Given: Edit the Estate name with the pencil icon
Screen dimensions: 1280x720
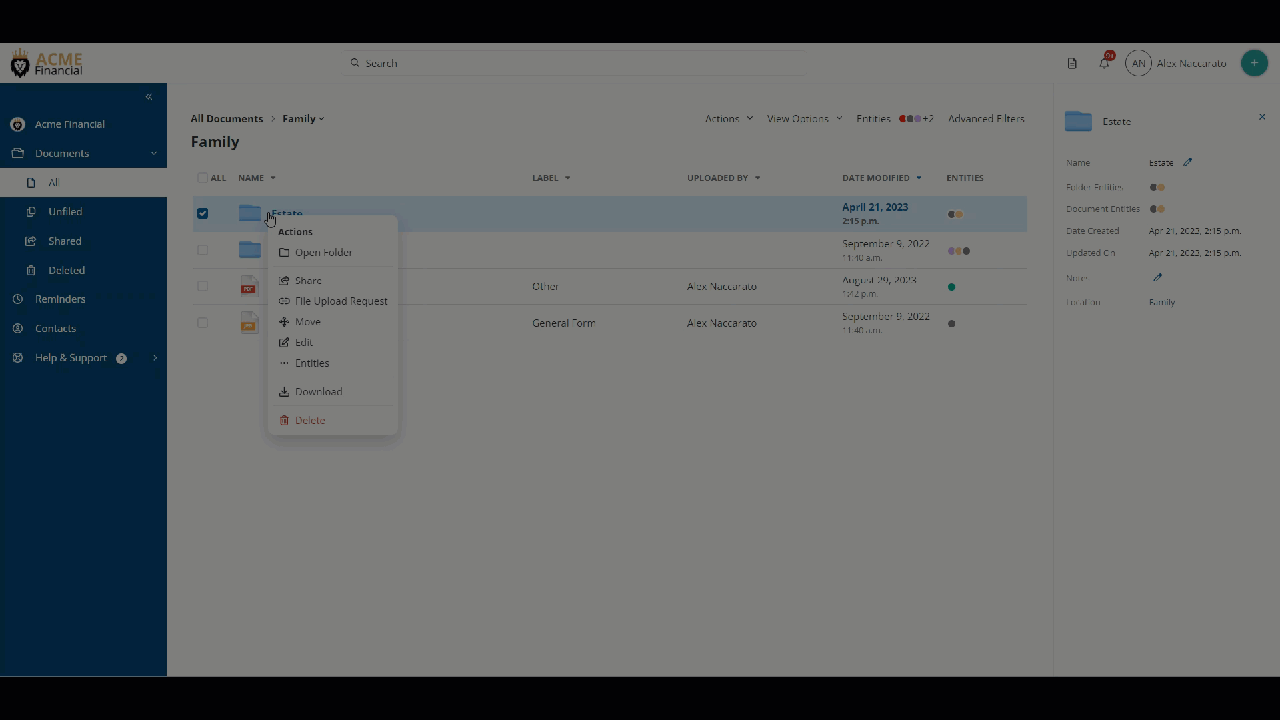Looking at the screenshot, I should tap(1188, 162).
